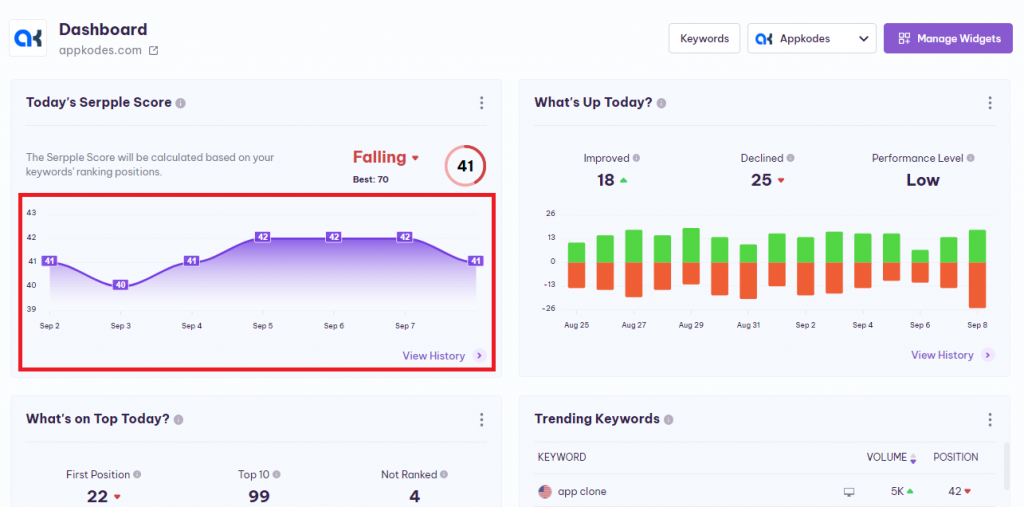Click the POSITION column header

tap(955, 457)
